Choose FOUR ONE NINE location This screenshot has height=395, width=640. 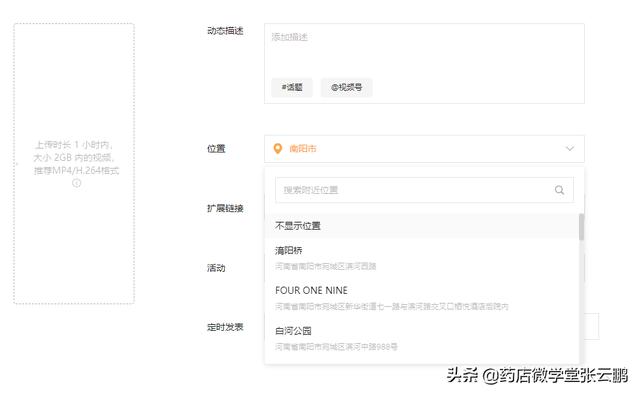point(422,298)
